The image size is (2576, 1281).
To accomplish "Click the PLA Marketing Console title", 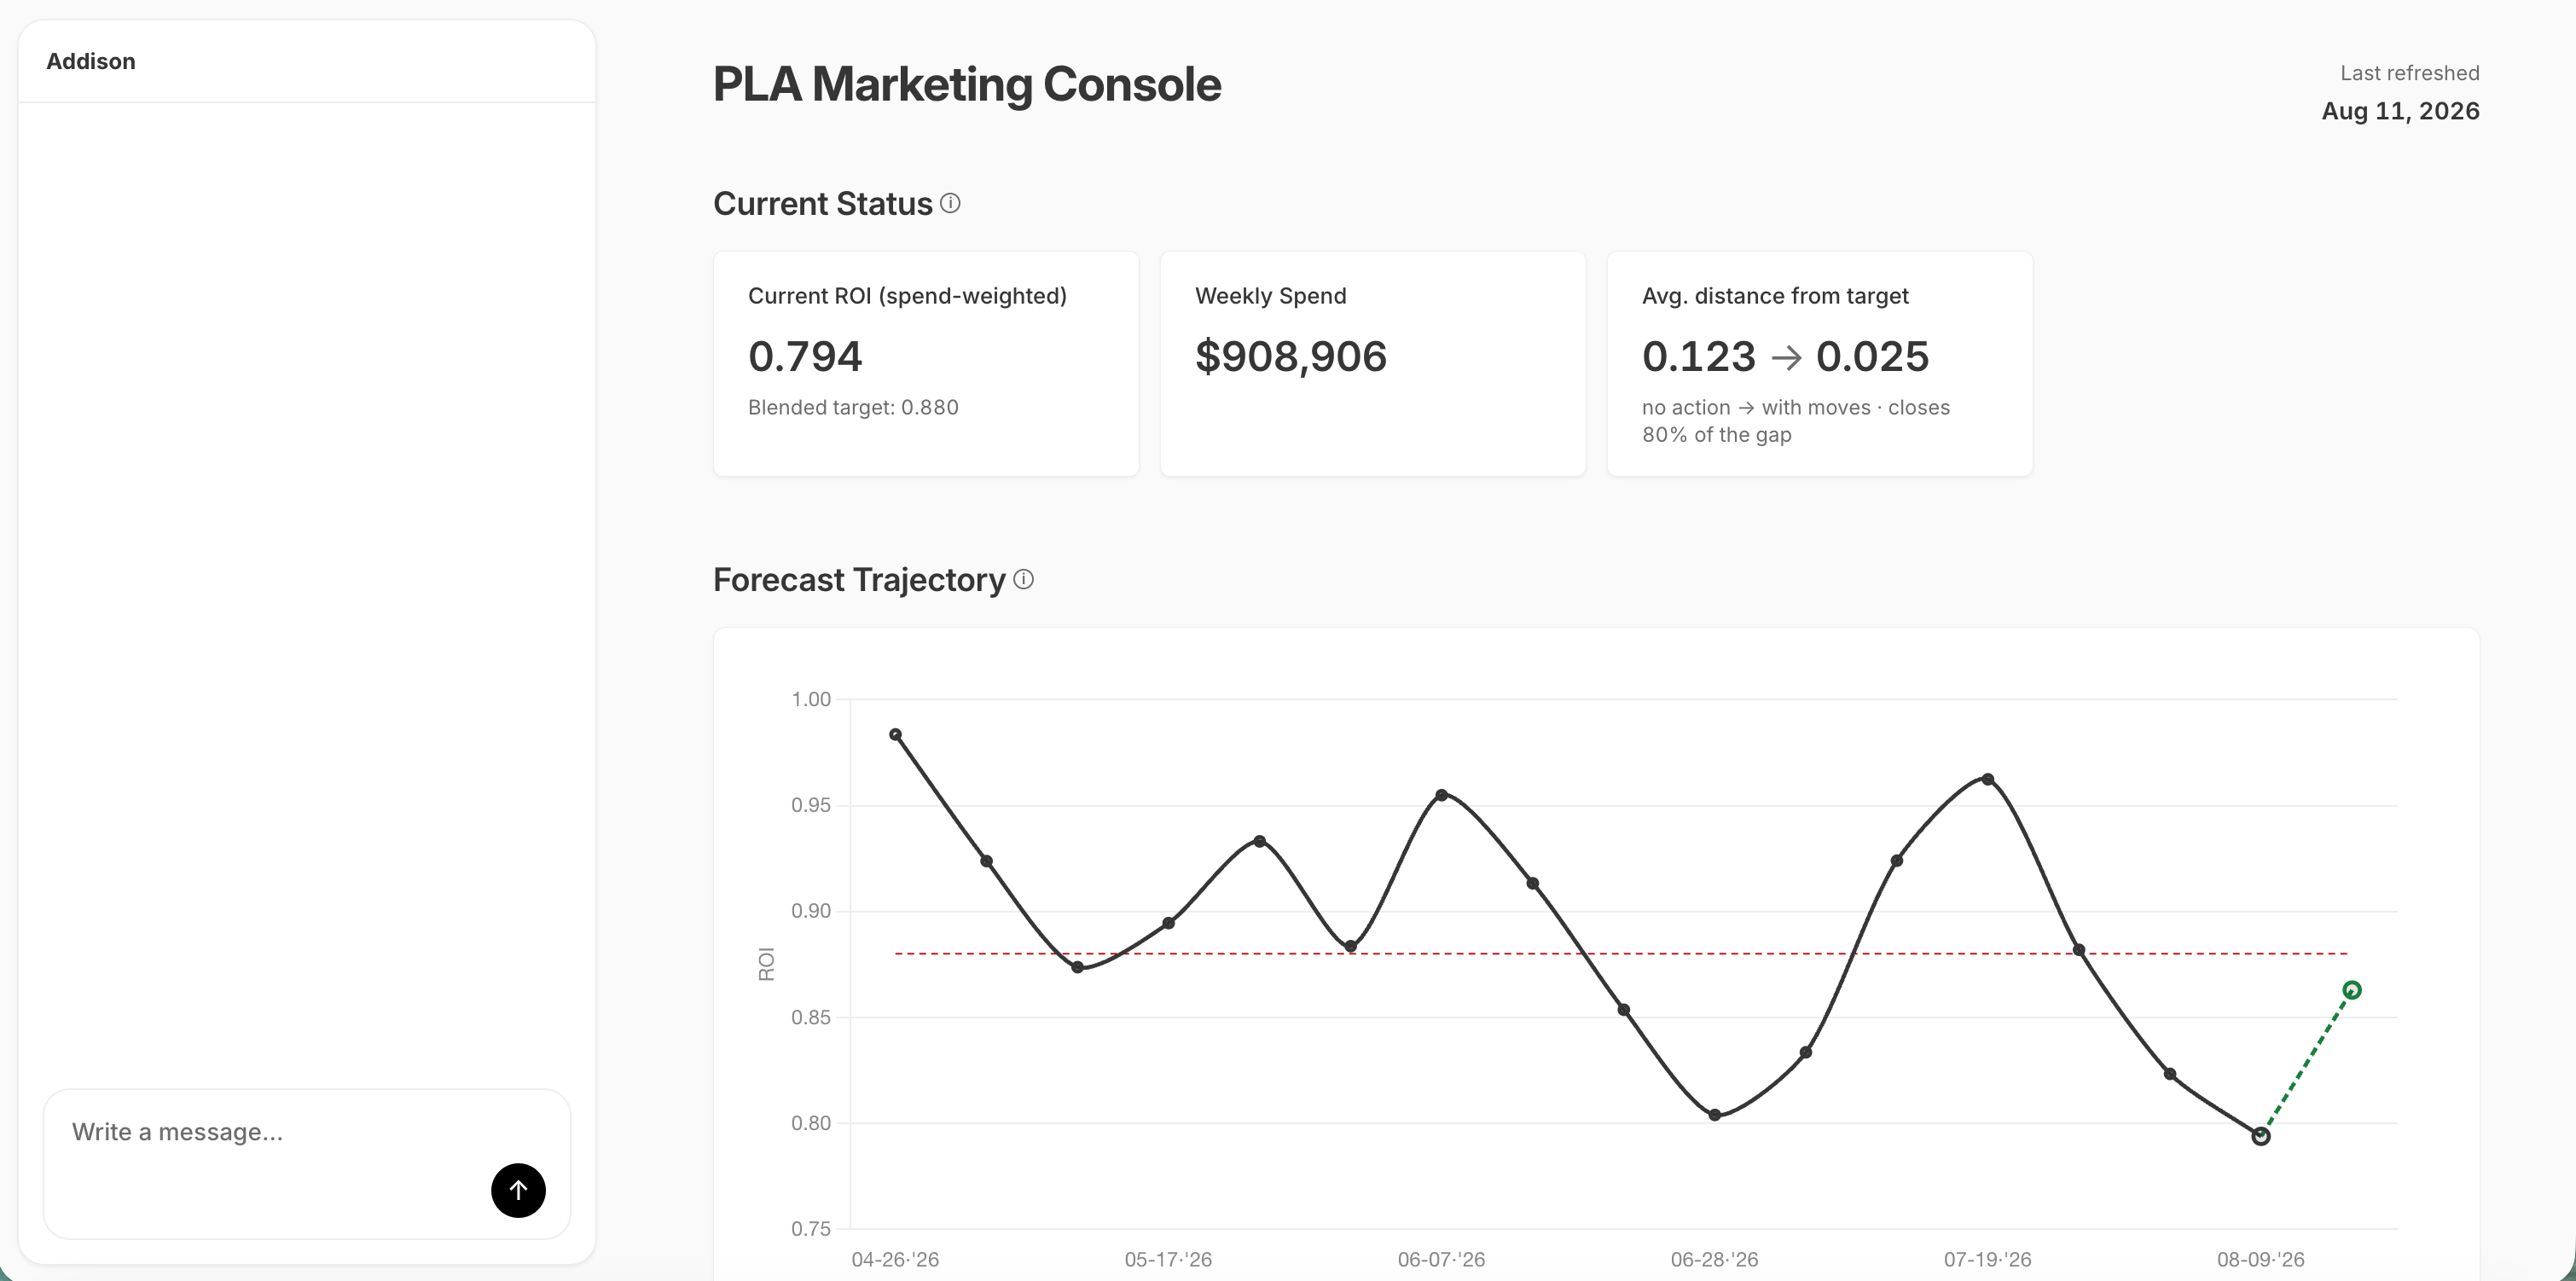I will click(x=967, y=84).
